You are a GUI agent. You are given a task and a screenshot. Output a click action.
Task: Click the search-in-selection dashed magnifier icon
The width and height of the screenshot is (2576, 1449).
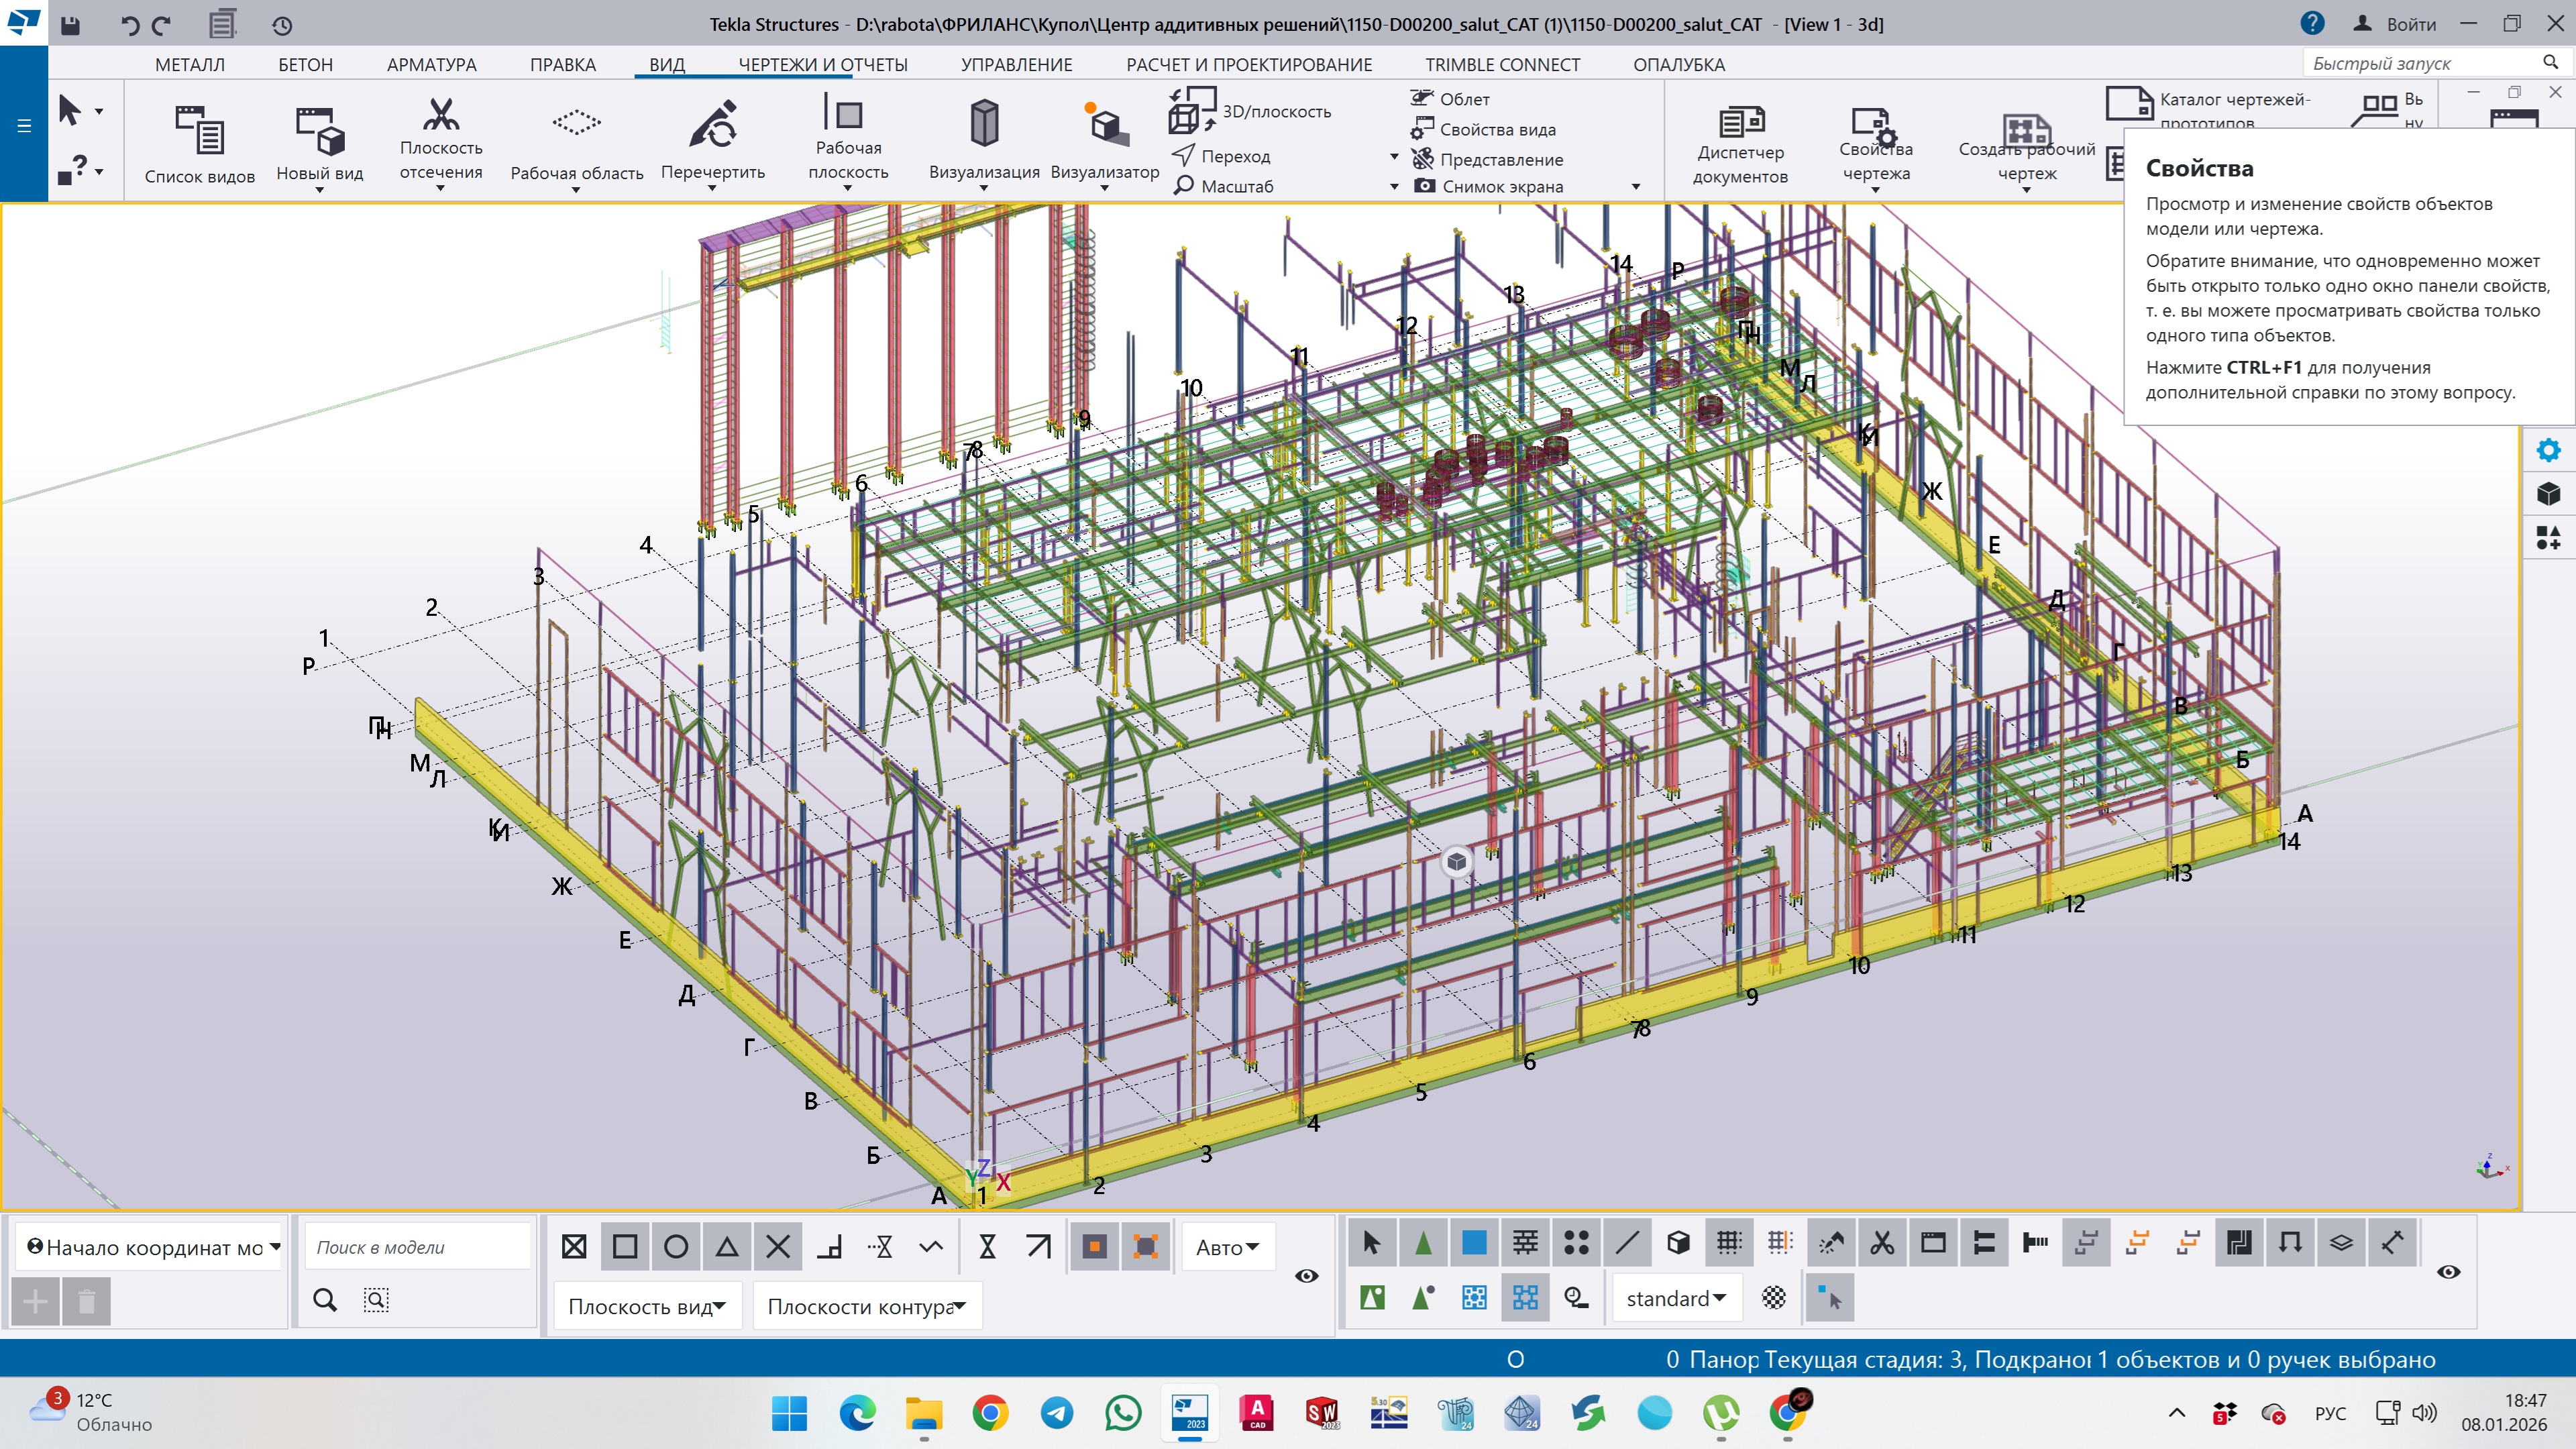tap(376, 1300)
